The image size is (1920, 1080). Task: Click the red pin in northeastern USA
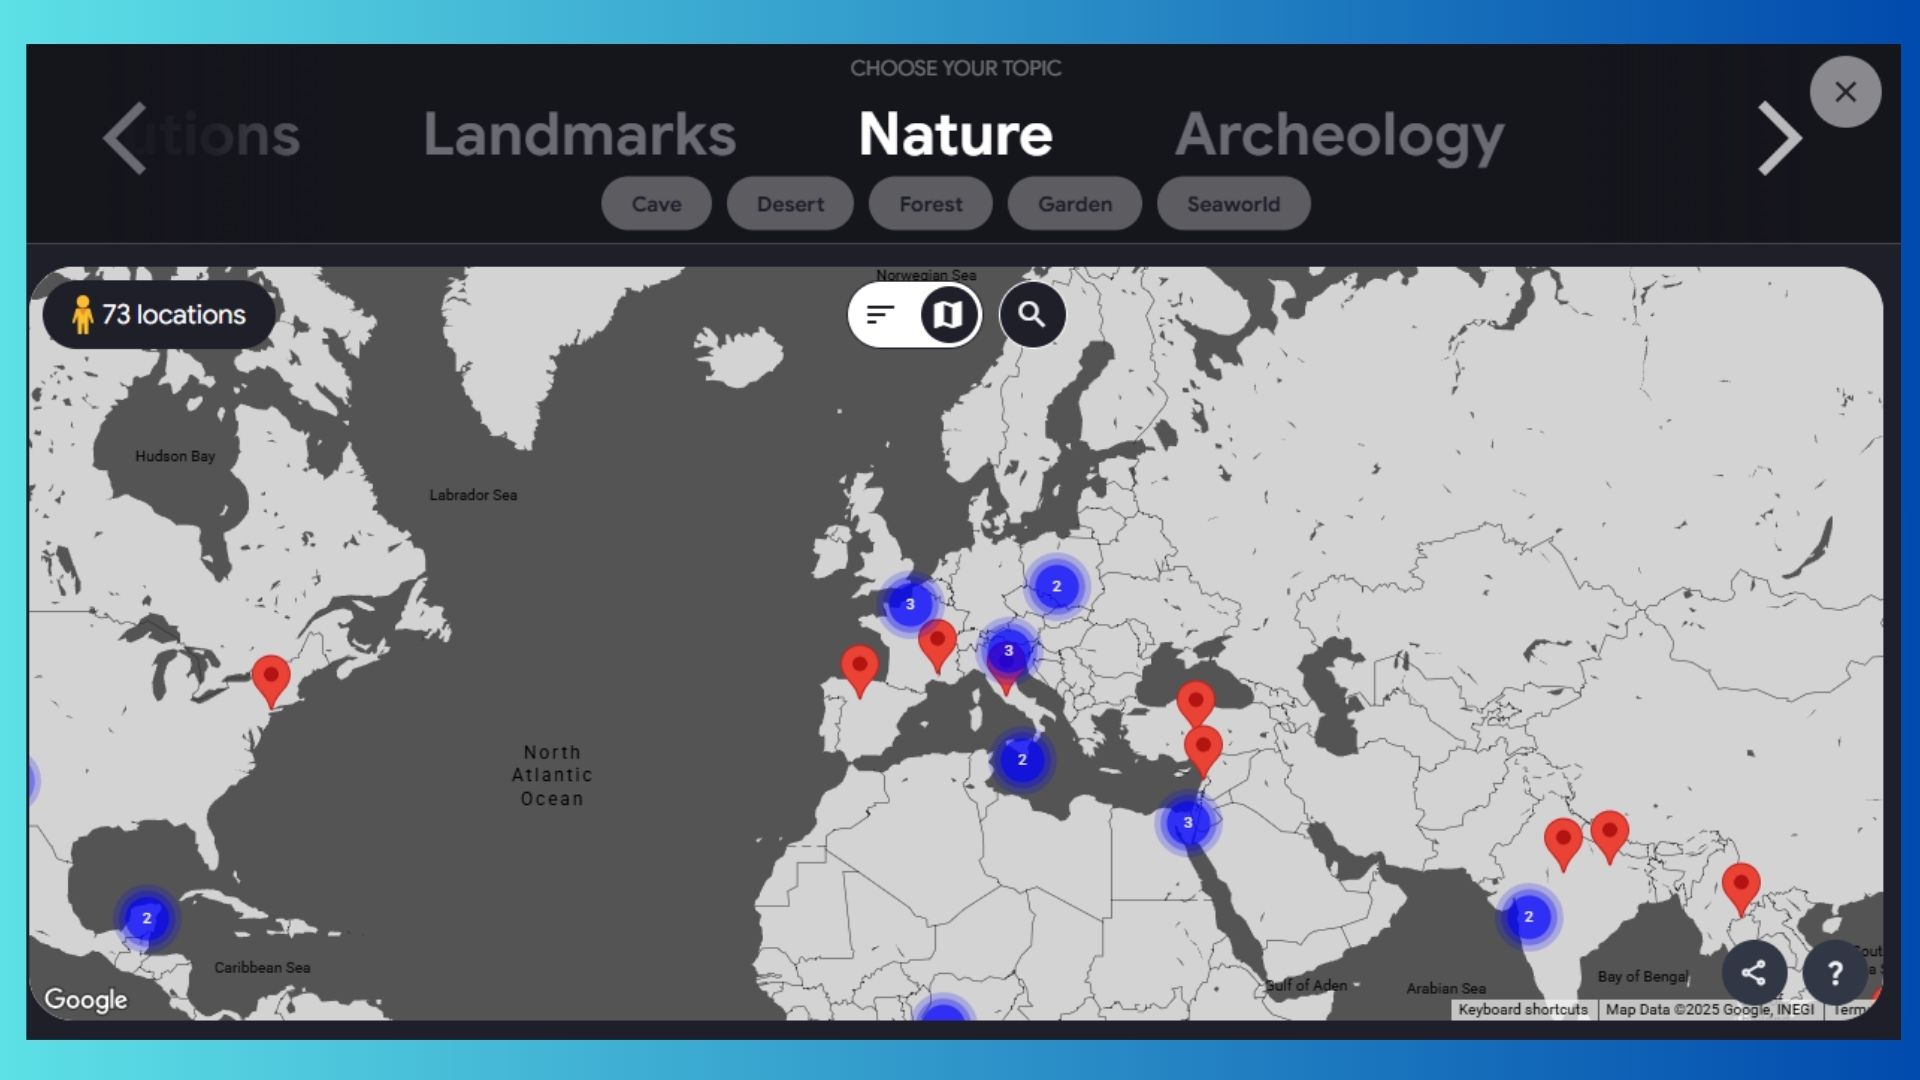[x=271, y=676]
